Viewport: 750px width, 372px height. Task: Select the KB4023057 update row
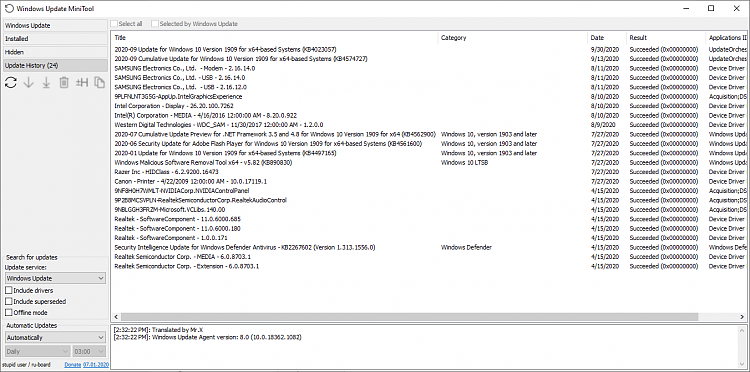click(x=430, y=49)
